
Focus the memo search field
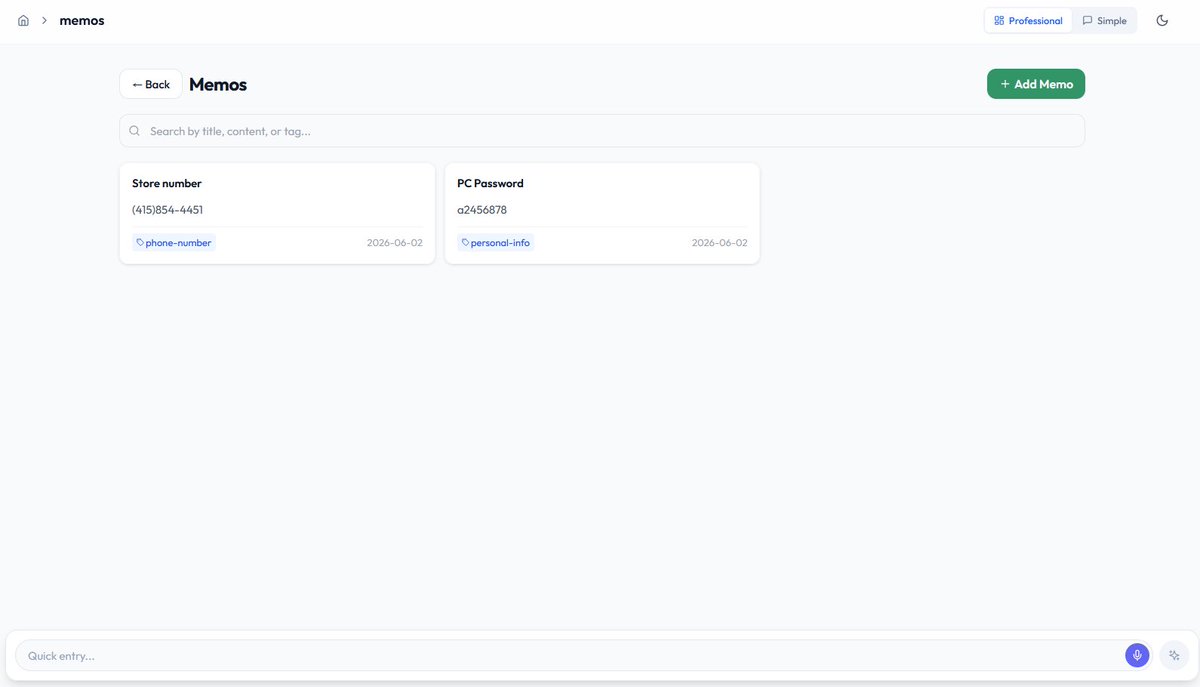[602, 131]
